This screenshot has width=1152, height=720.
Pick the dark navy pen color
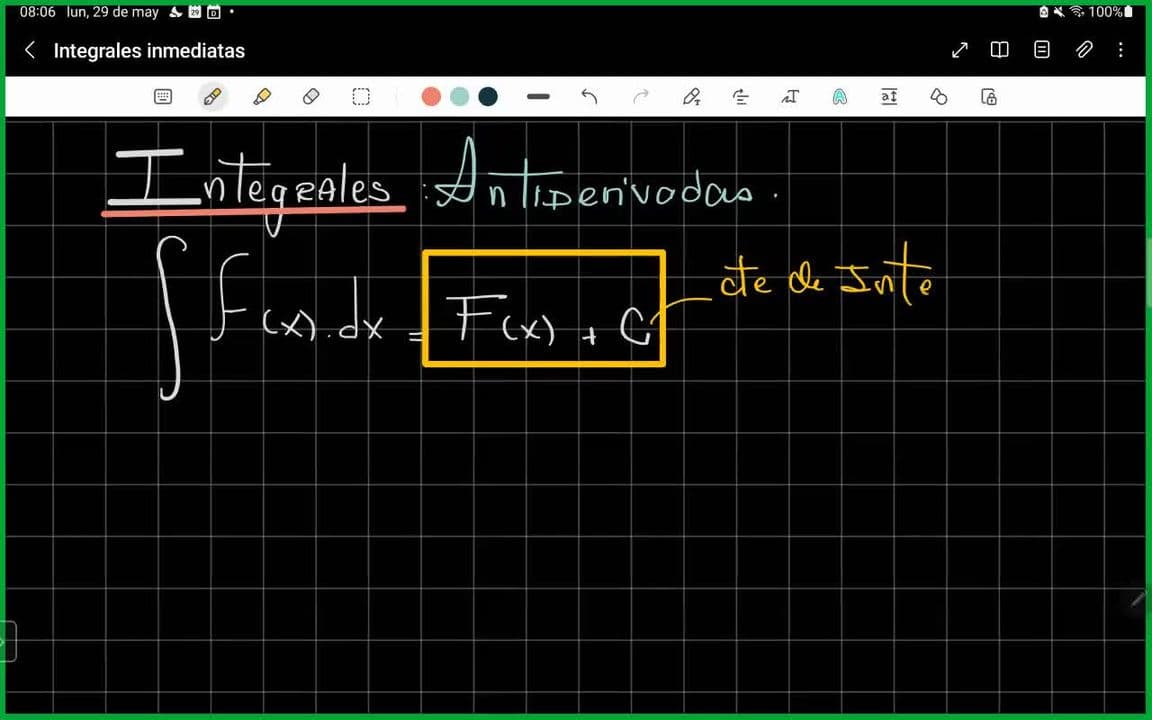point(488,97)
